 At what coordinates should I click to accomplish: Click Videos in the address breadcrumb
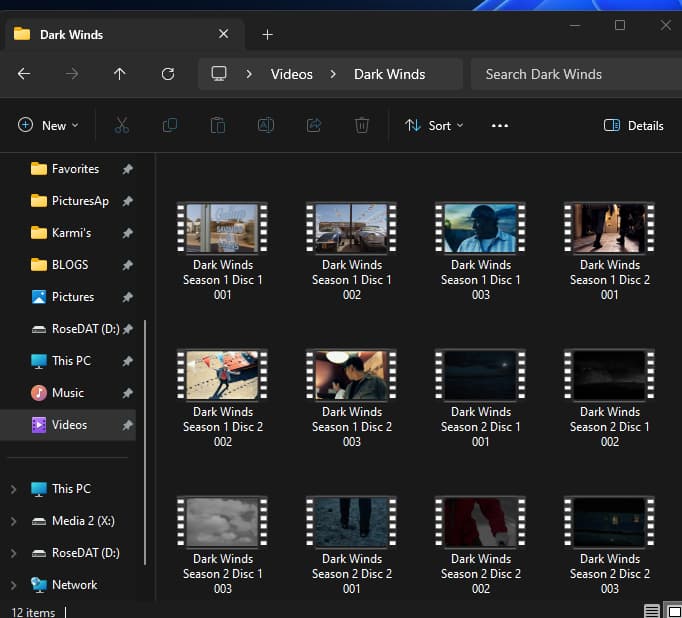pyautogui.click(x=291, y=74)
